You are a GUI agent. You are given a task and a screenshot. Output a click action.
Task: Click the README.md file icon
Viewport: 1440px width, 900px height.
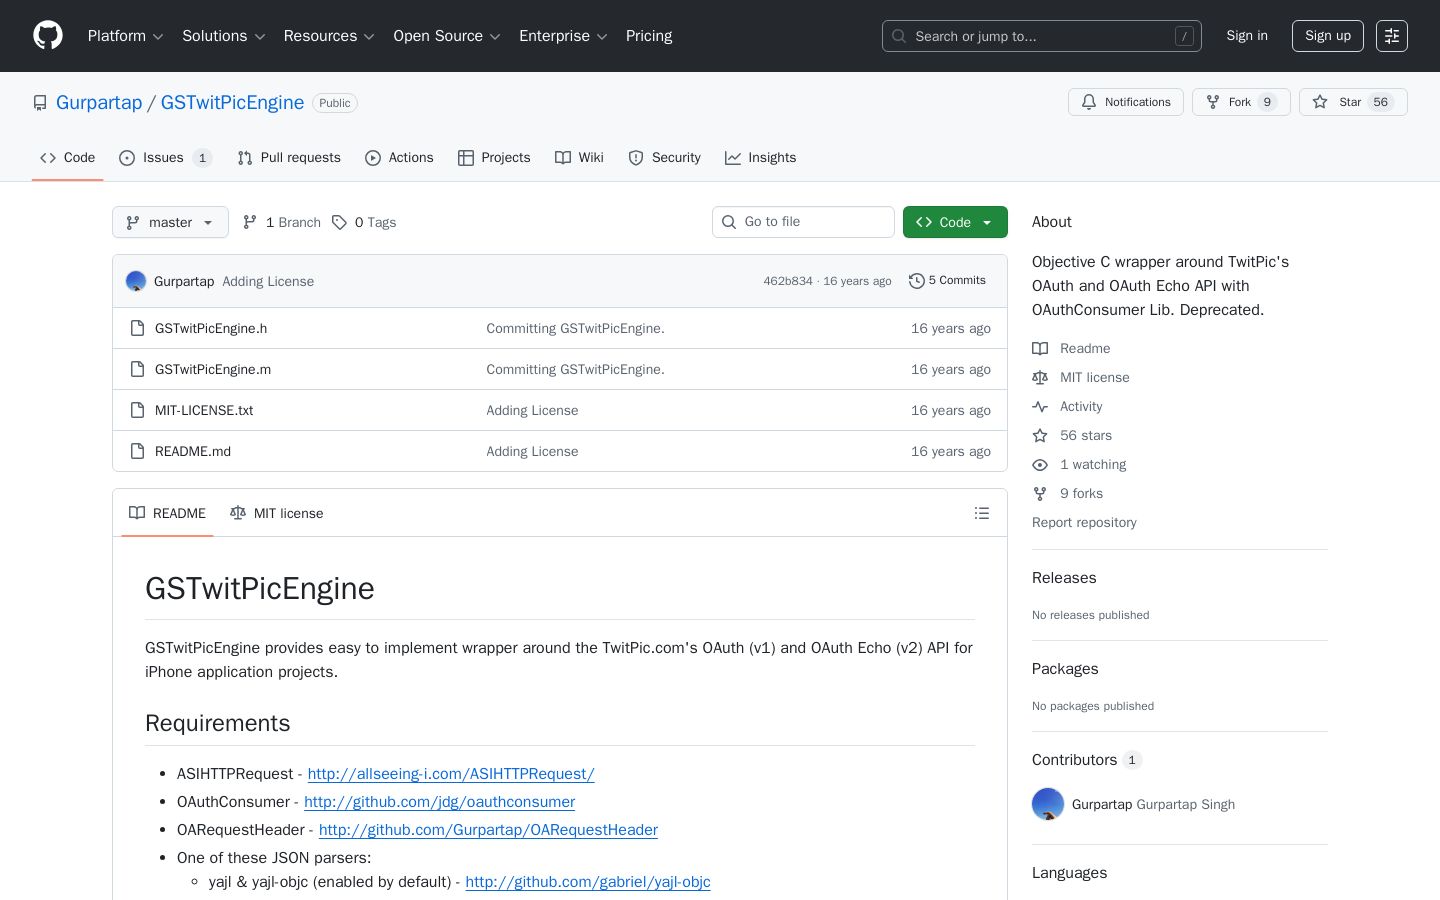138,451
